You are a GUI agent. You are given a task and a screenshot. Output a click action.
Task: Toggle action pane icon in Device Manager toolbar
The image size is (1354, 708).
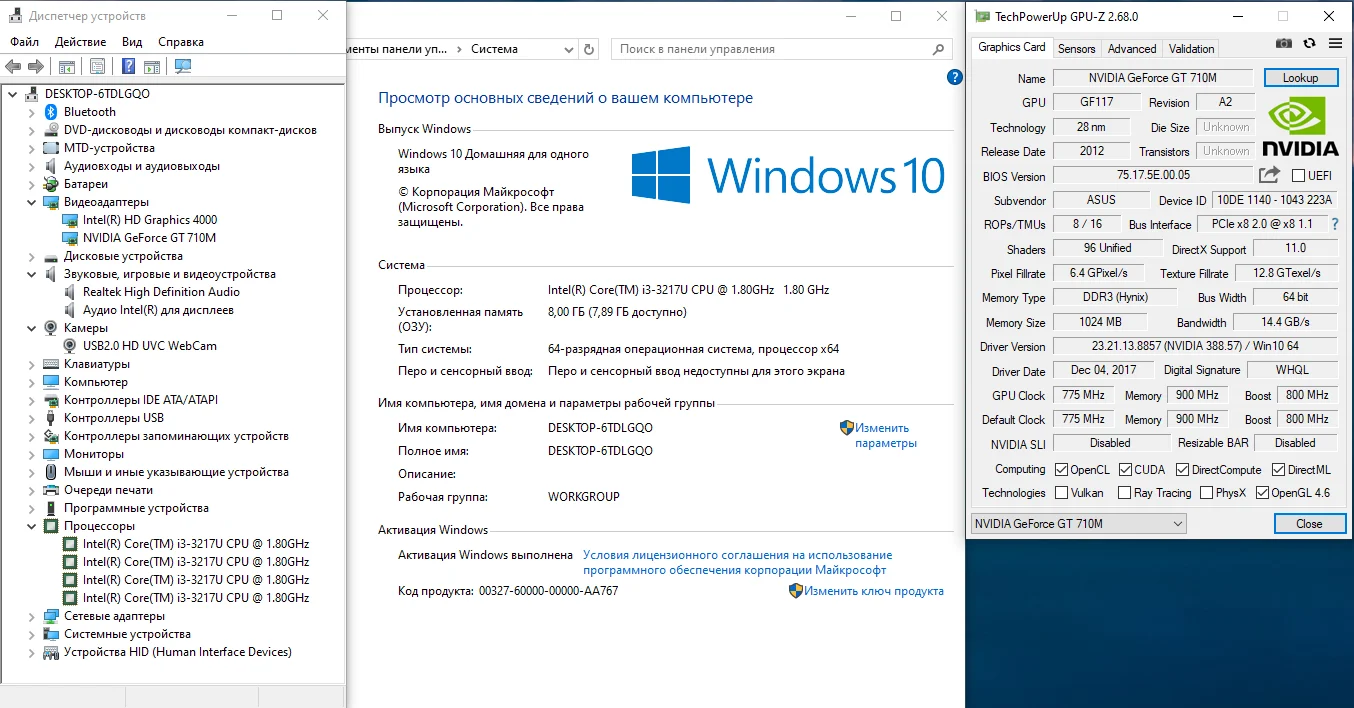click(x=151, y=66)
